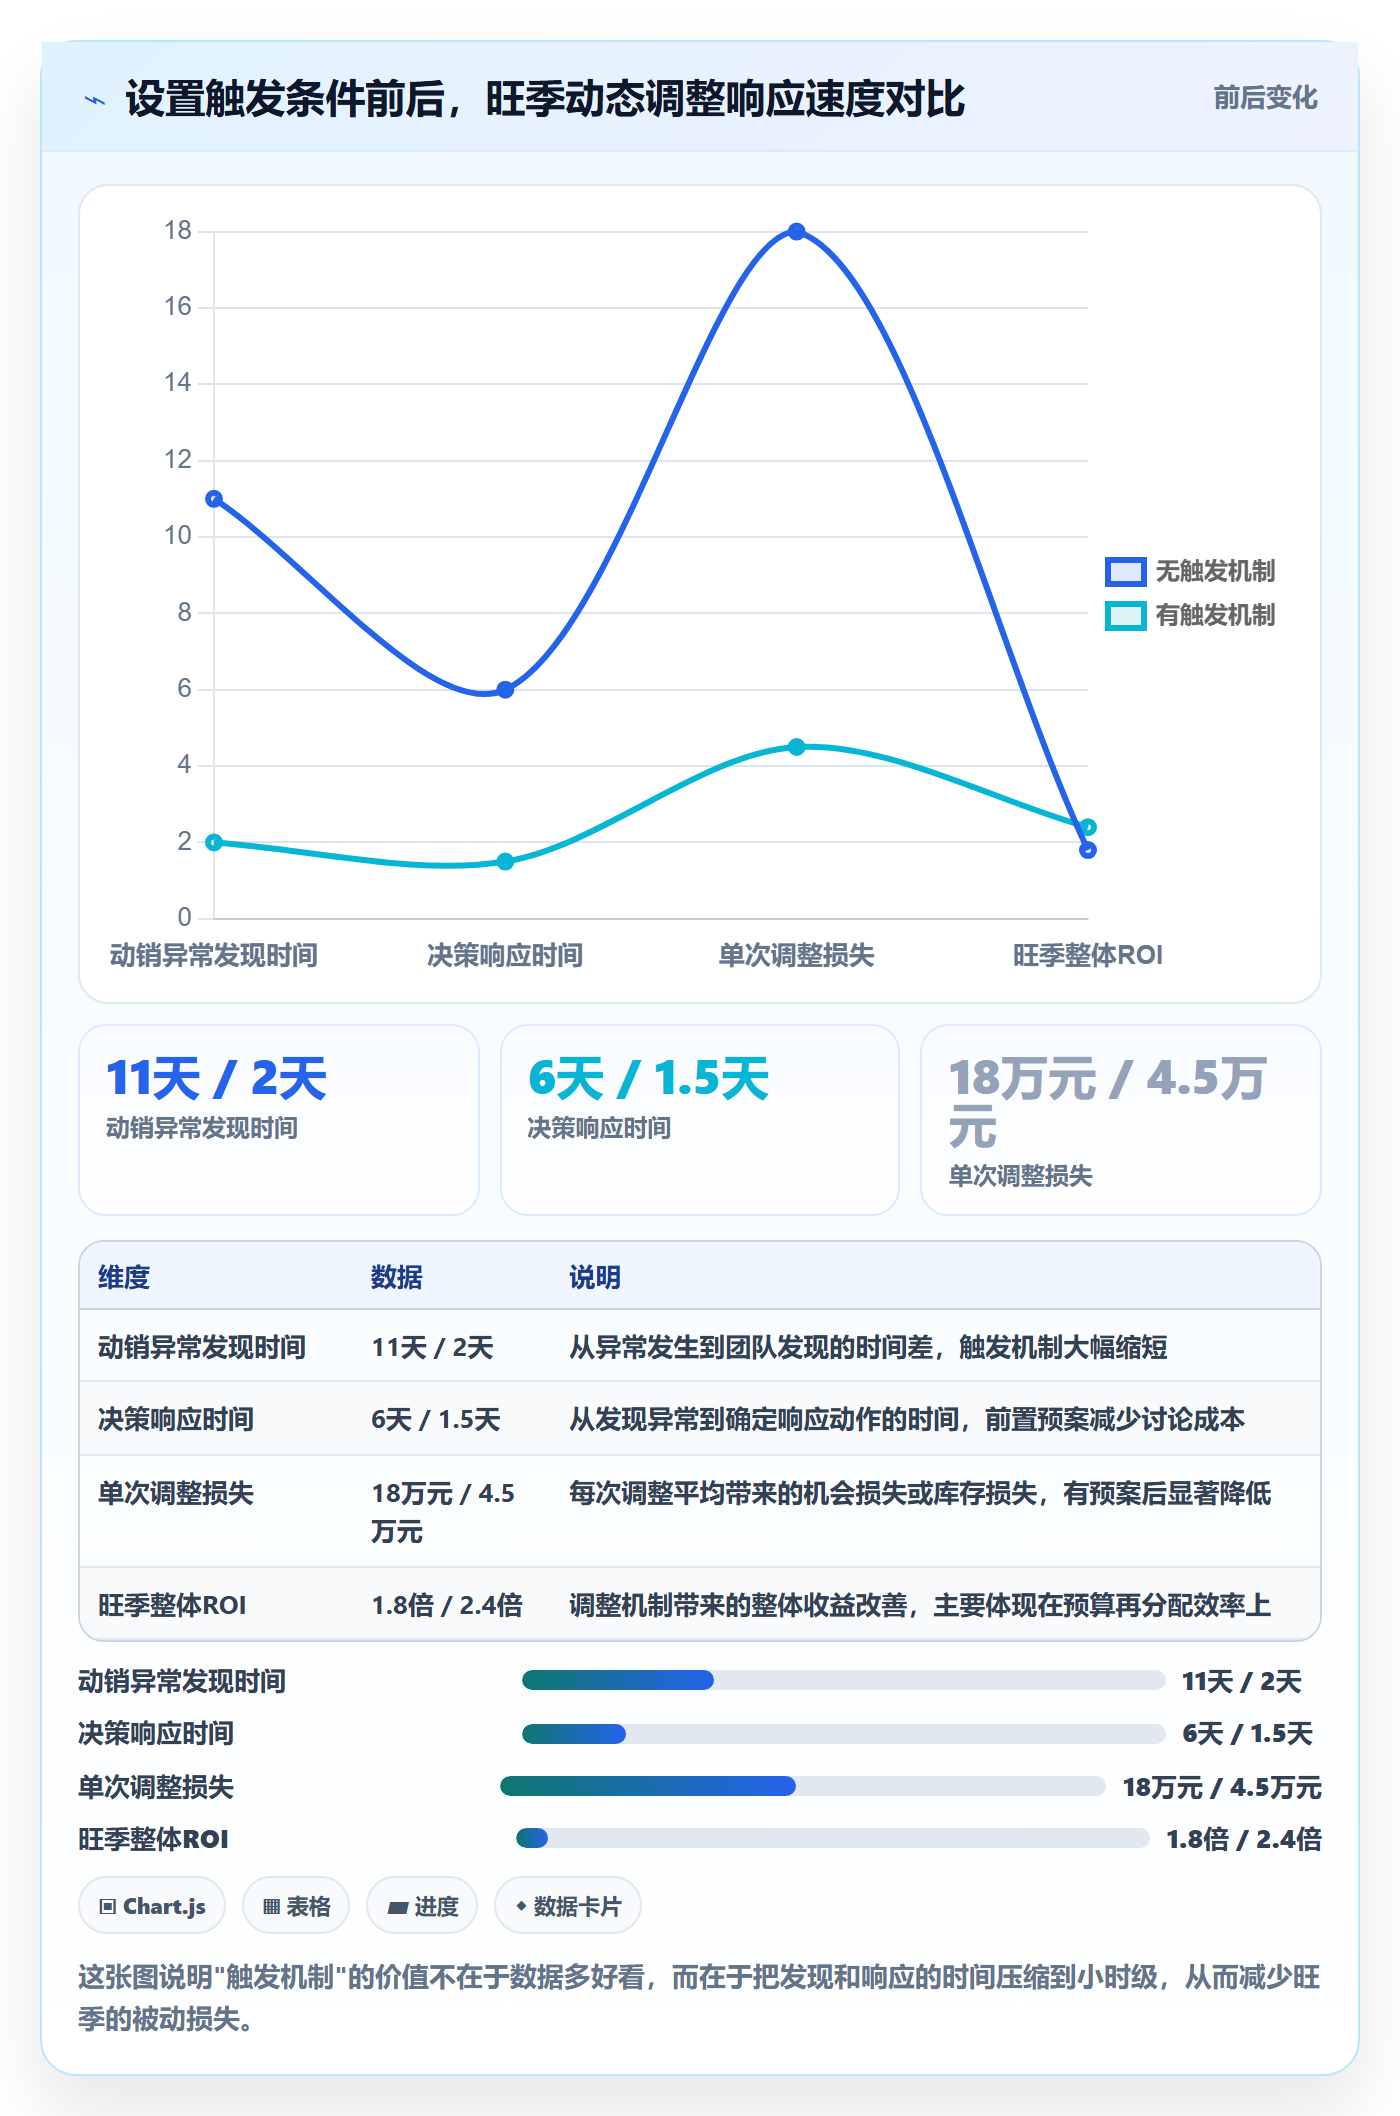Click the 动销异常发现时间 x-axis label

(x=214, y=955)
